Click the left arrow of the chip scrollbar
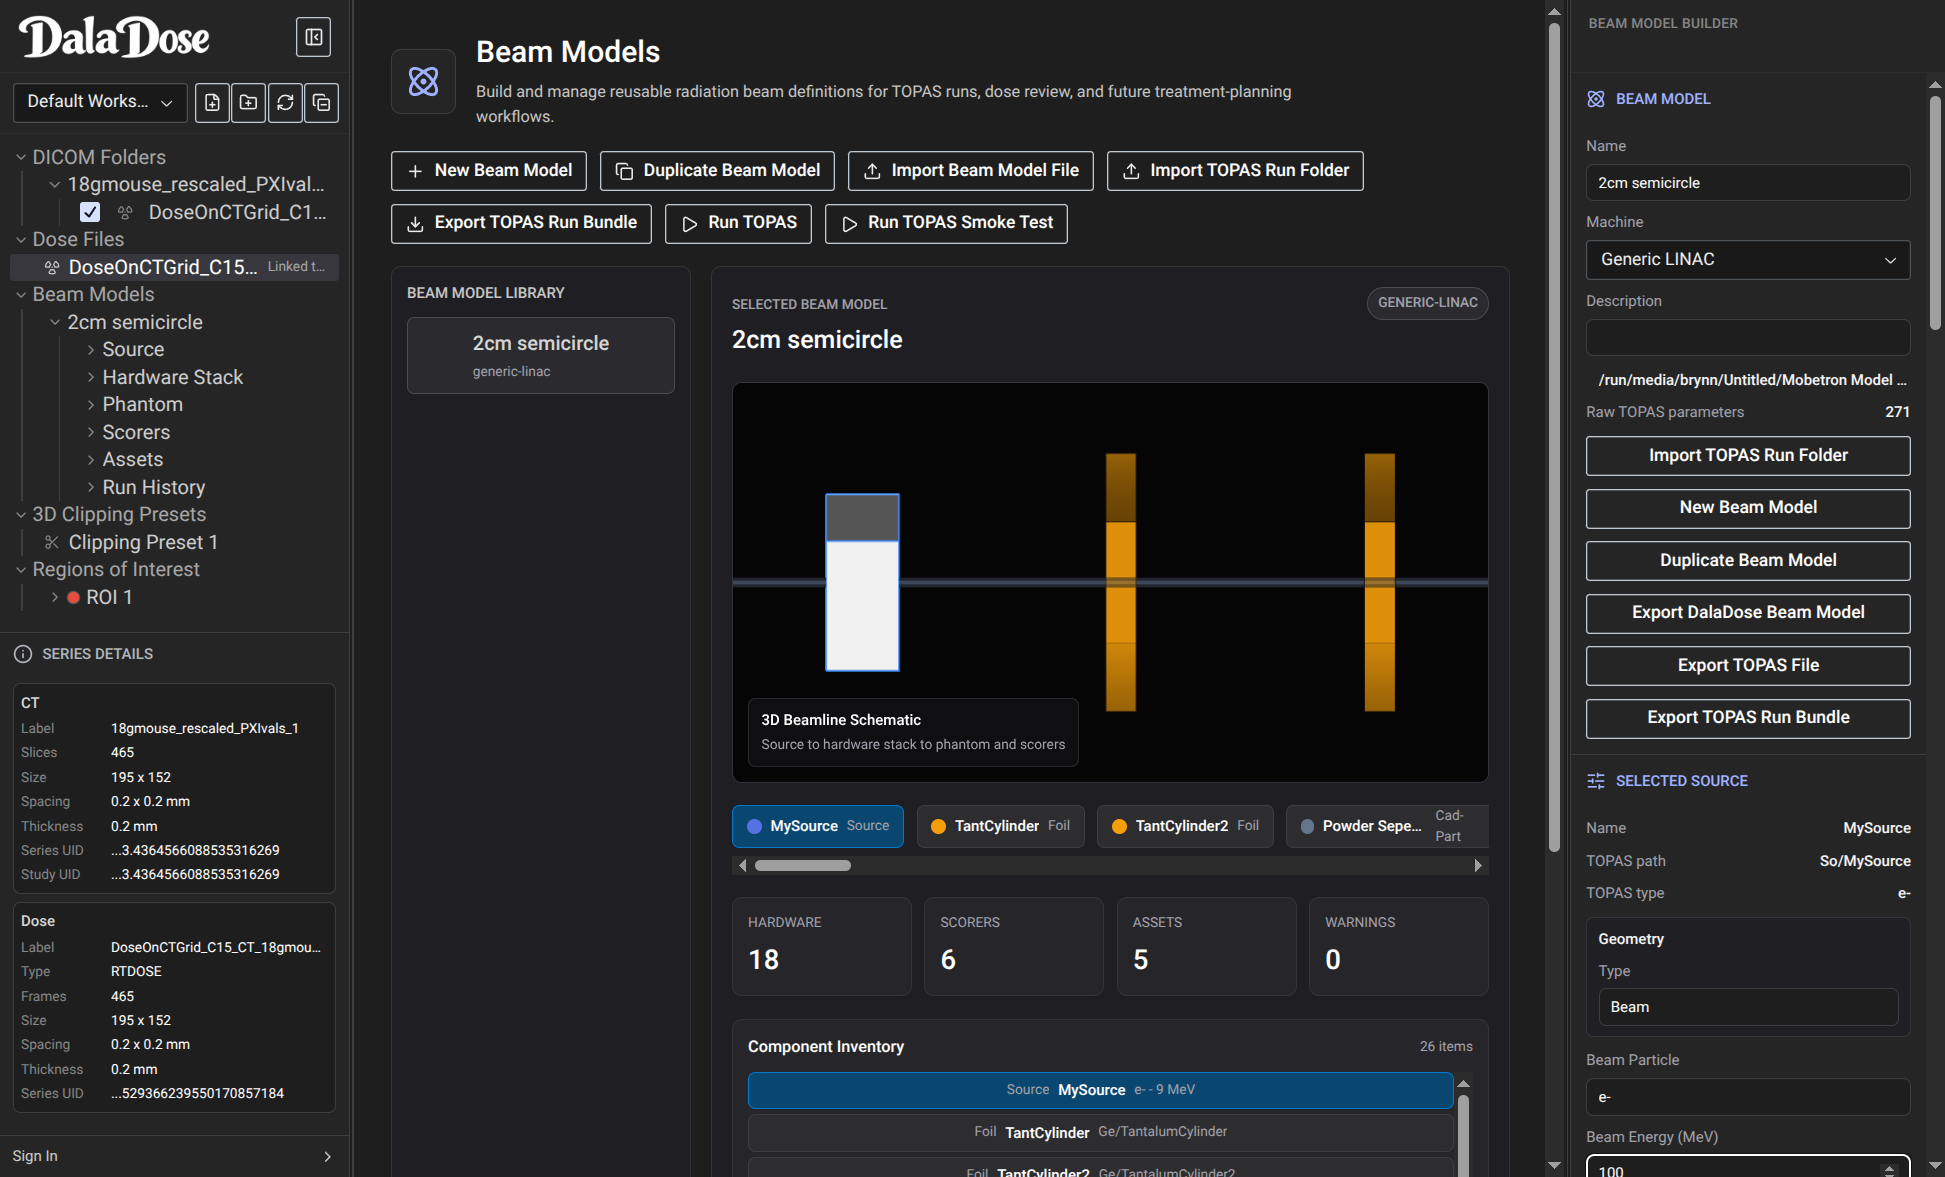This screenshot has width=1945, height=1177. pyautogui.click(x=742, y=865)
